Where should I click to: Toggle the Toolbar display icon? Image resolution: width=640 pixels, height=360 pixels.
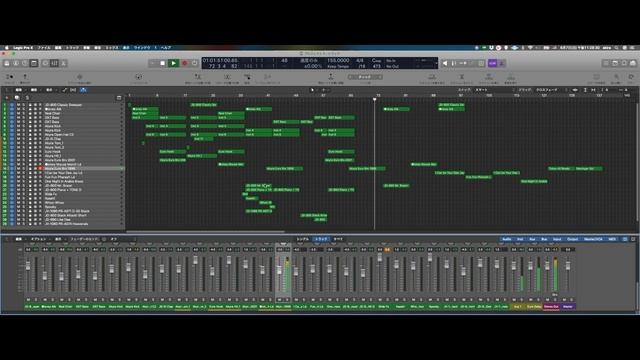click(34, 63)
